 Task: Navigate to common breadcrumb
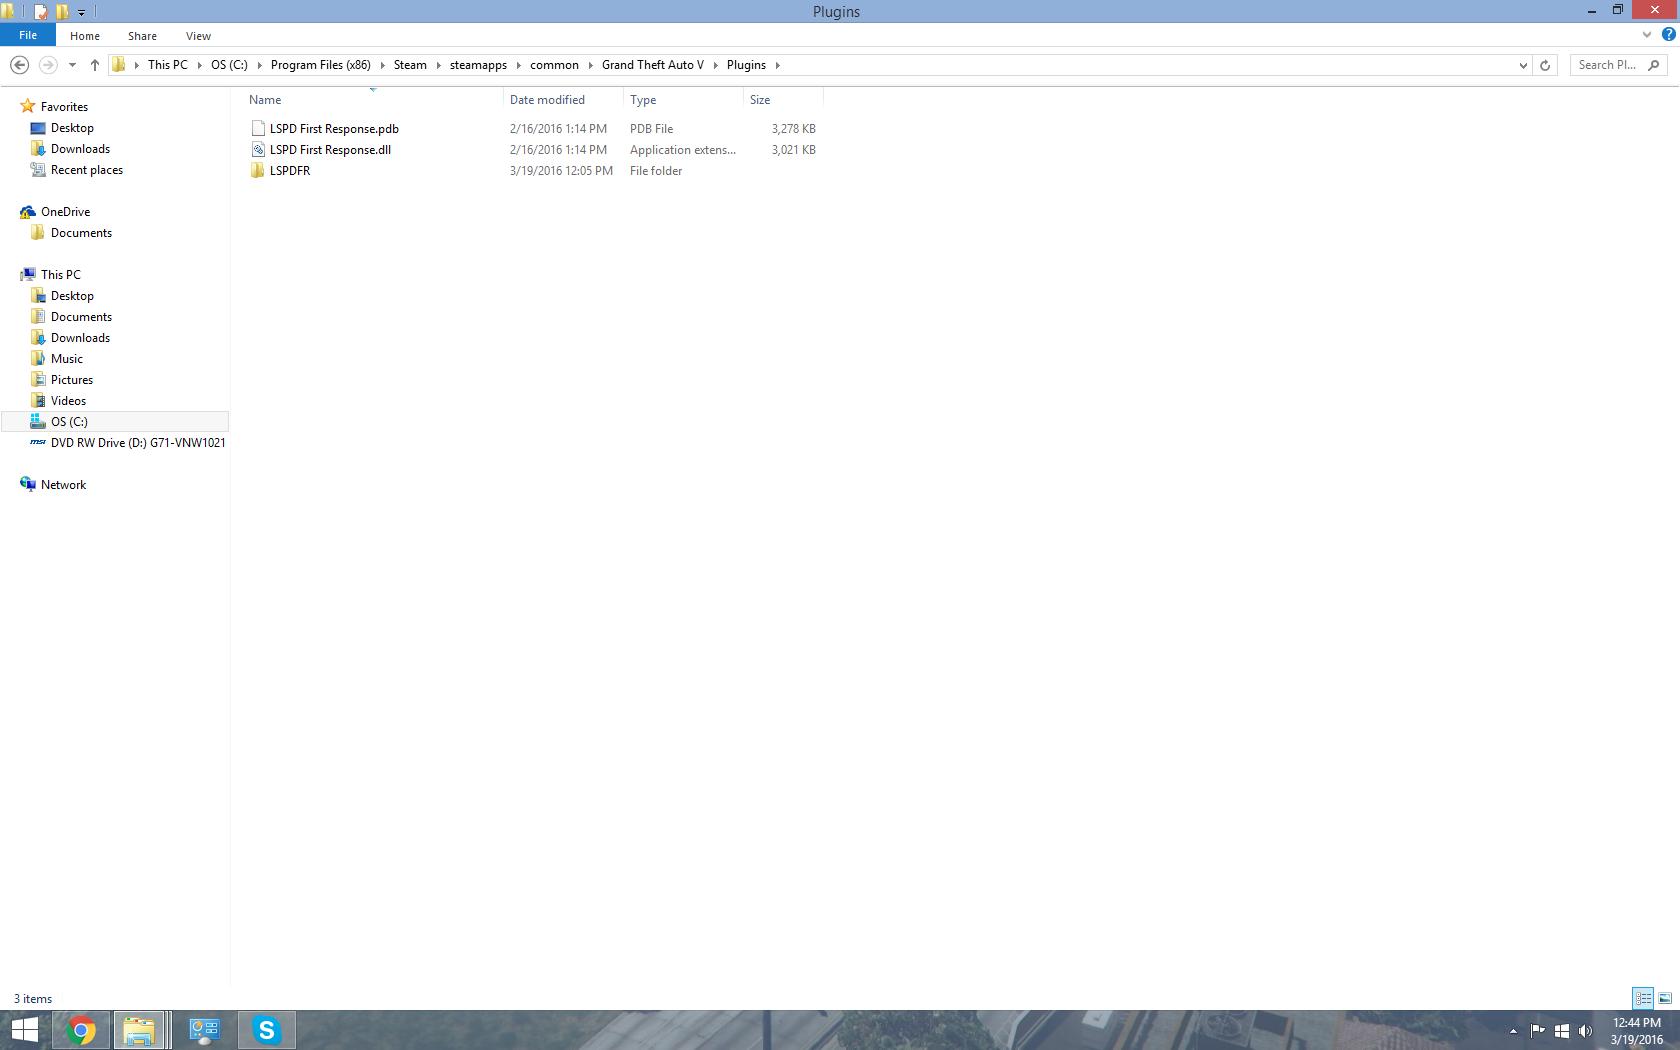554,65
